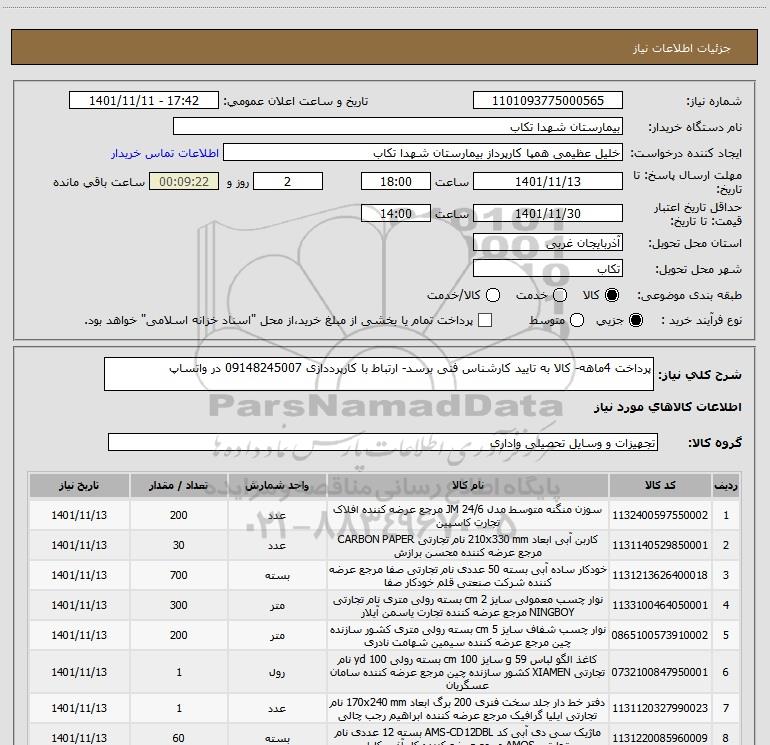The image size is (770, 745).
Task: Click the کد کالا column header
Action: 660,485
